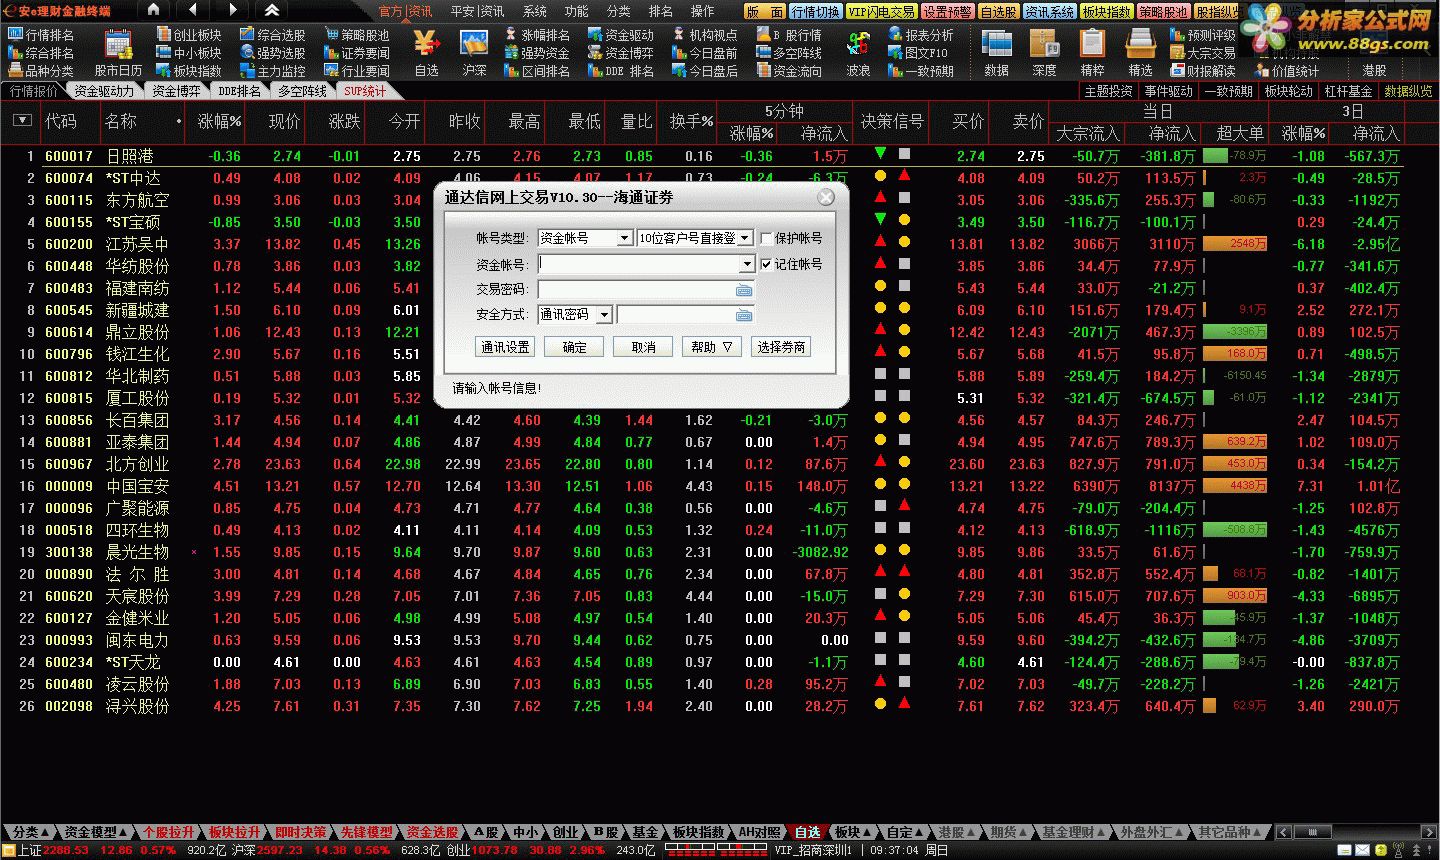Collapse toolbar with double-chevron up icon

point(272,10)
